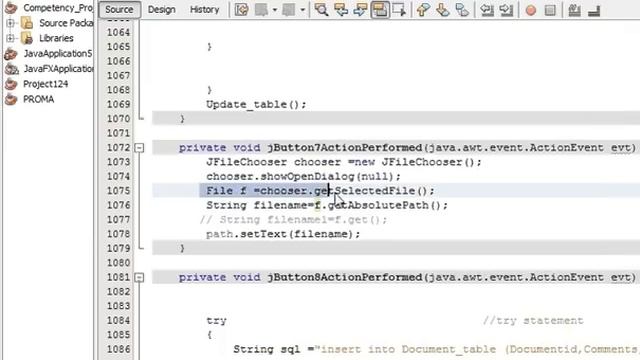This screenshot has height=360, width=640.
Task: Select the Competency_Pro project
Action: click(x=58, y=8)
